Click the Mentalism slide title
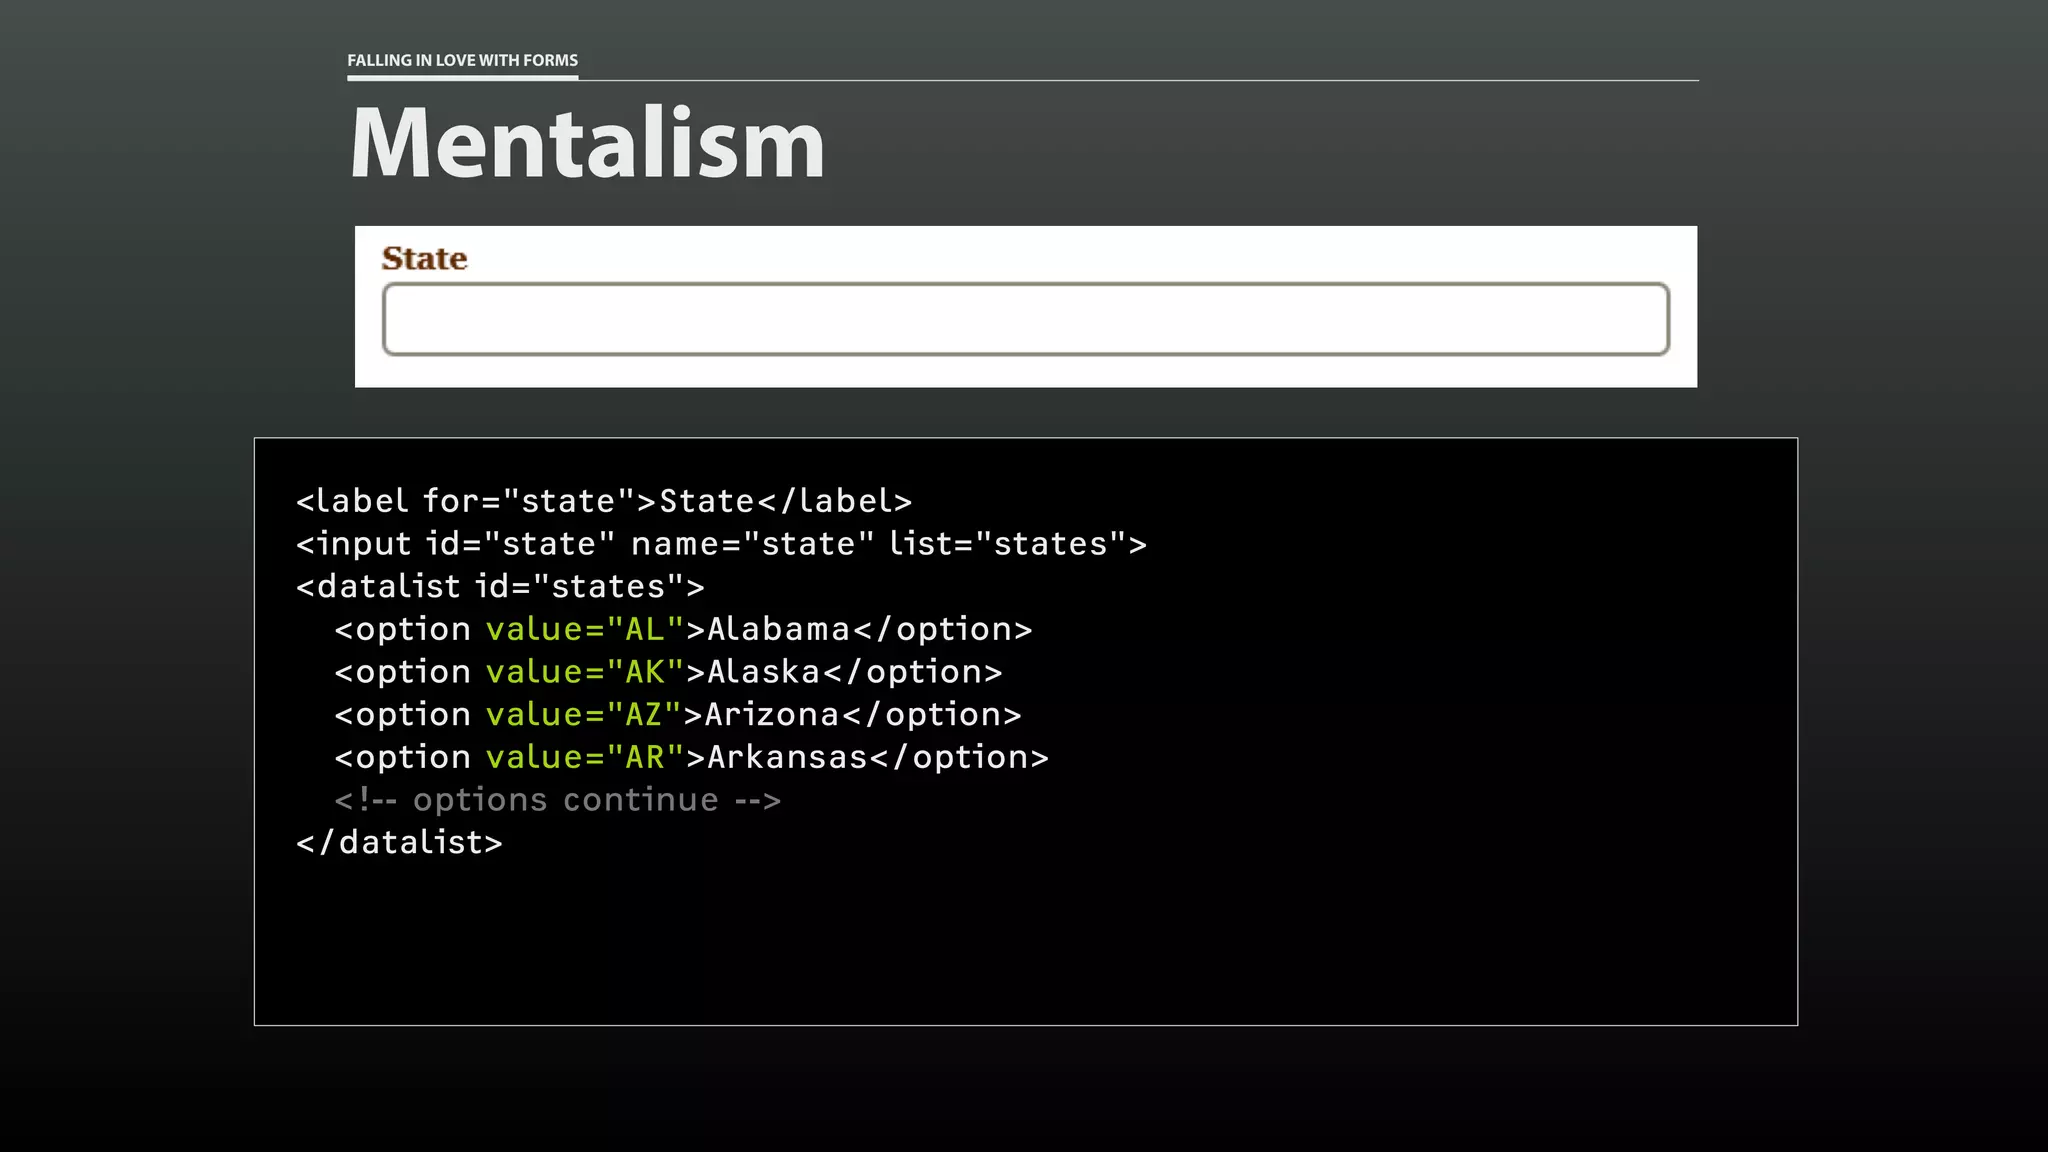Image resolution: width=2048 pixels, height=1152 pixels. [x=587, y=143]
